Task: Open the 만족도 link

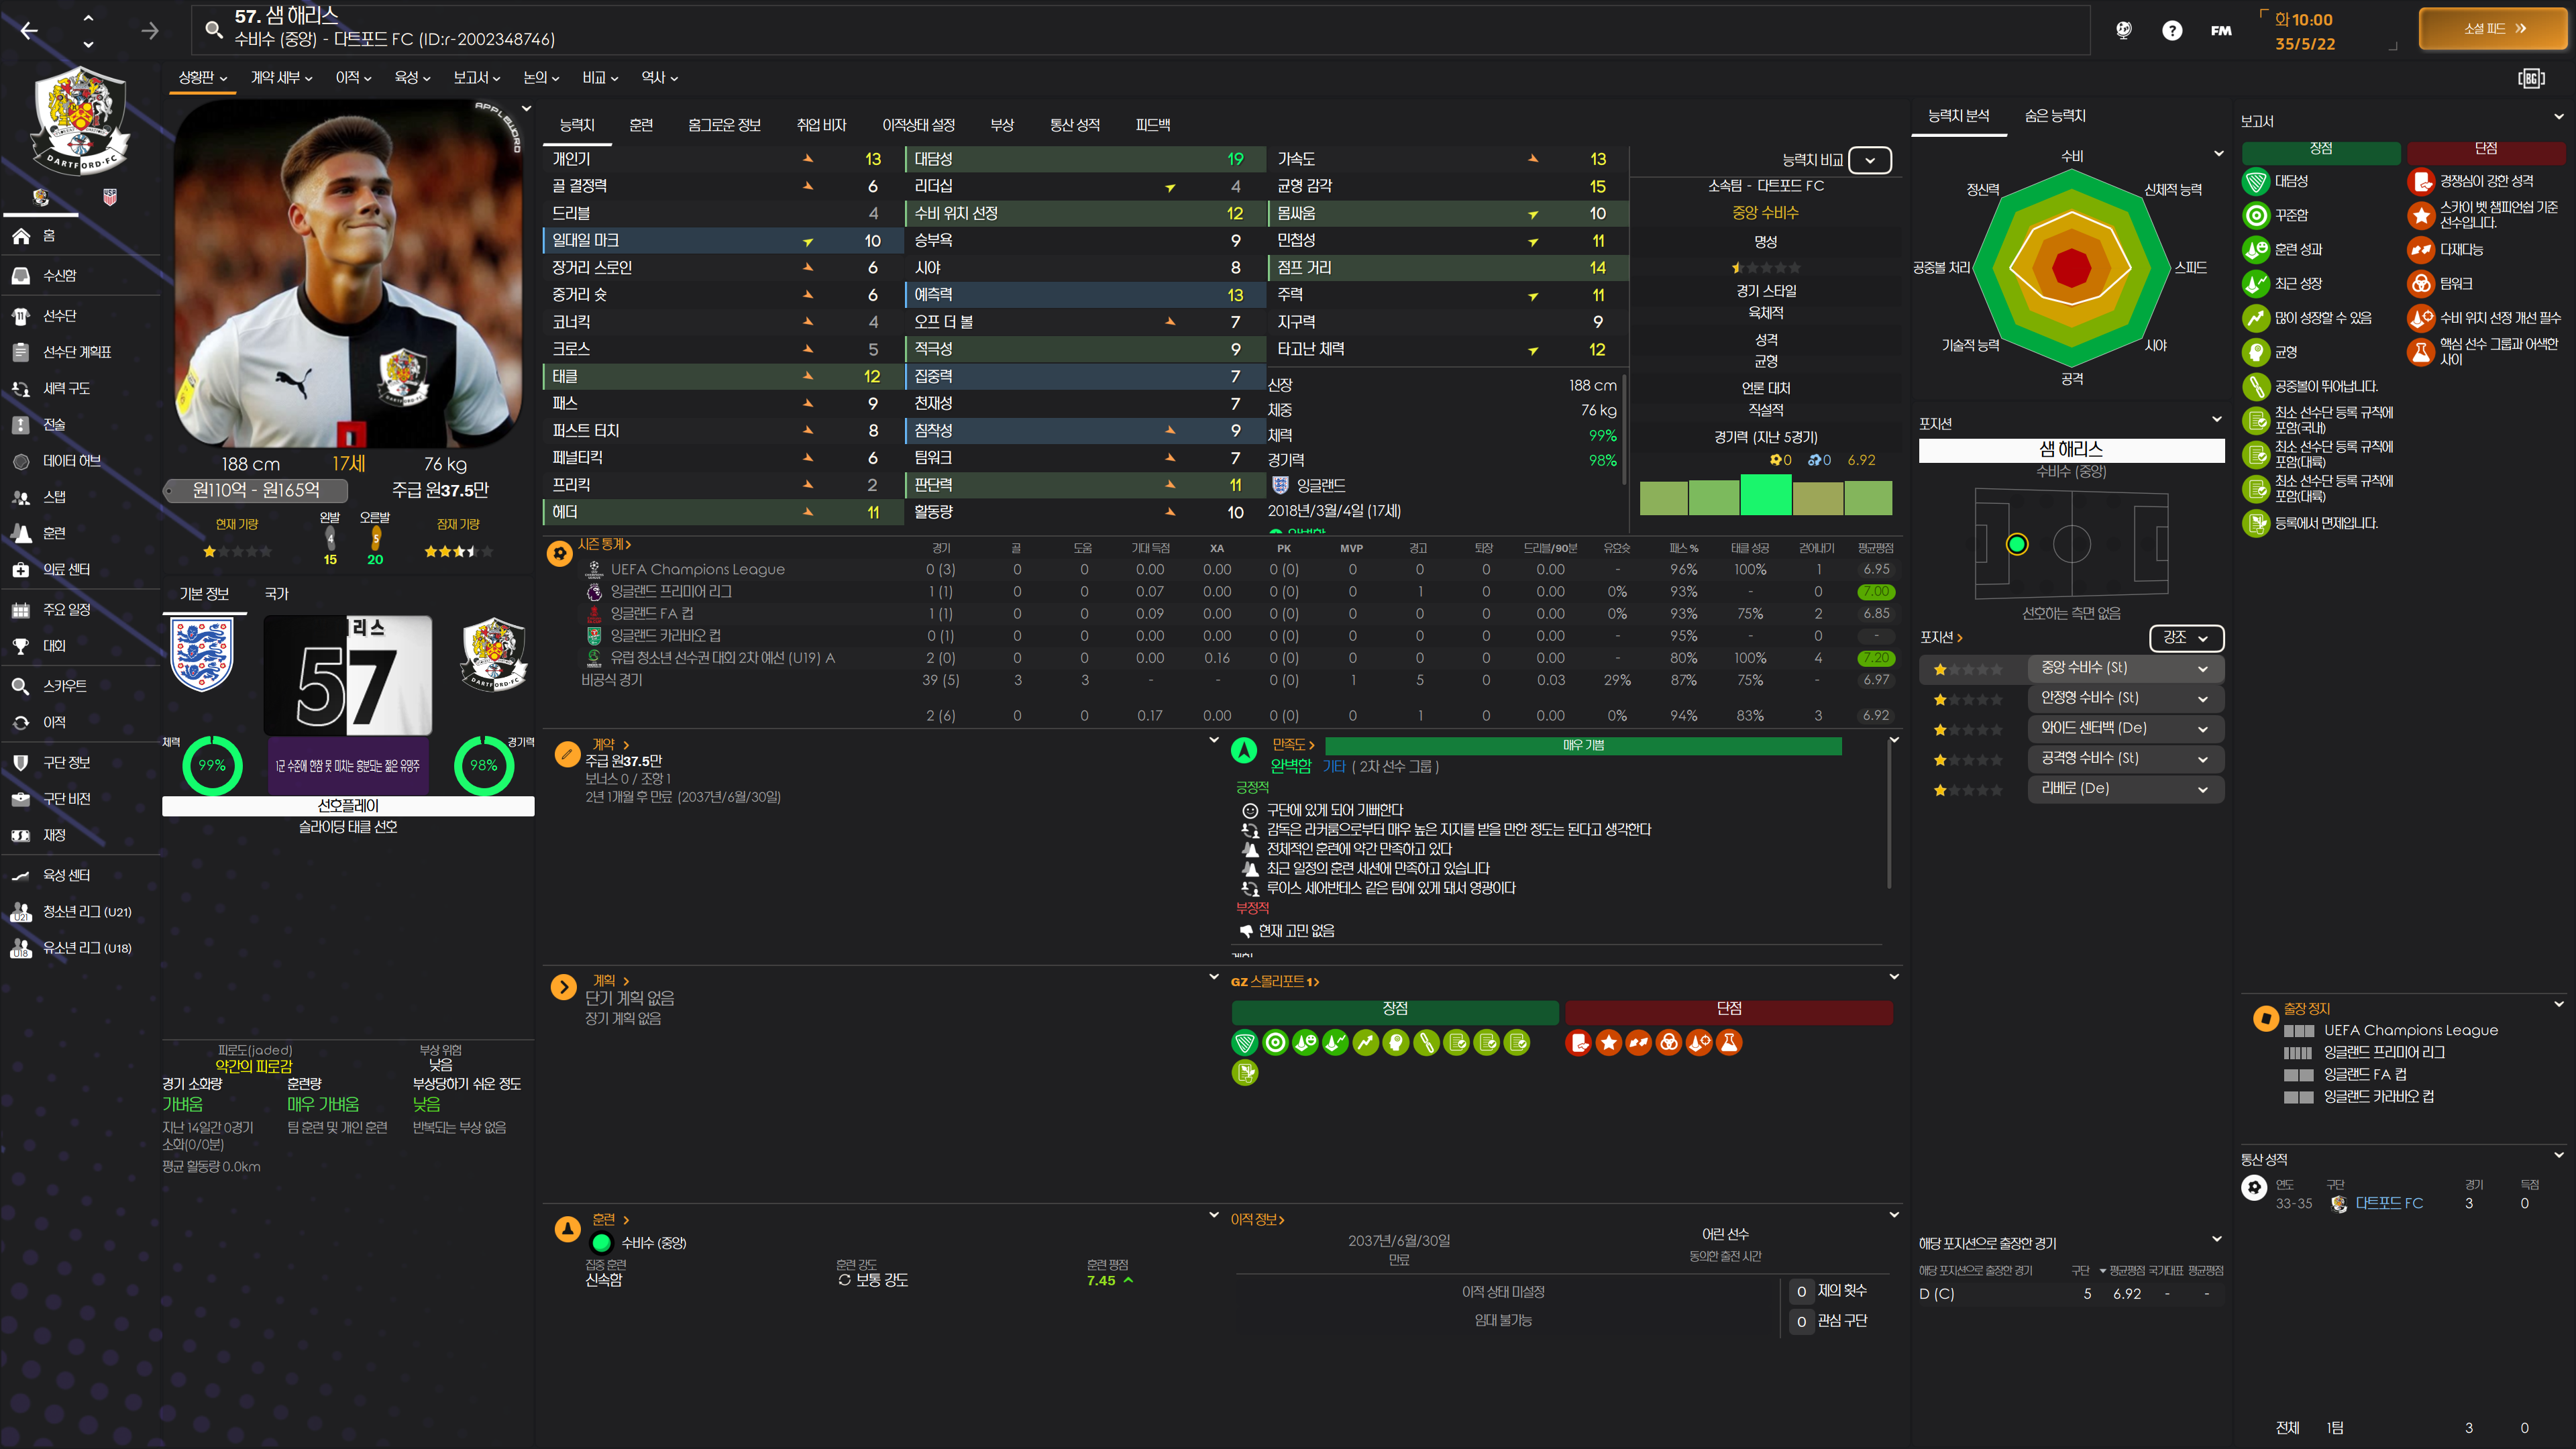Action: (1293, 745)
